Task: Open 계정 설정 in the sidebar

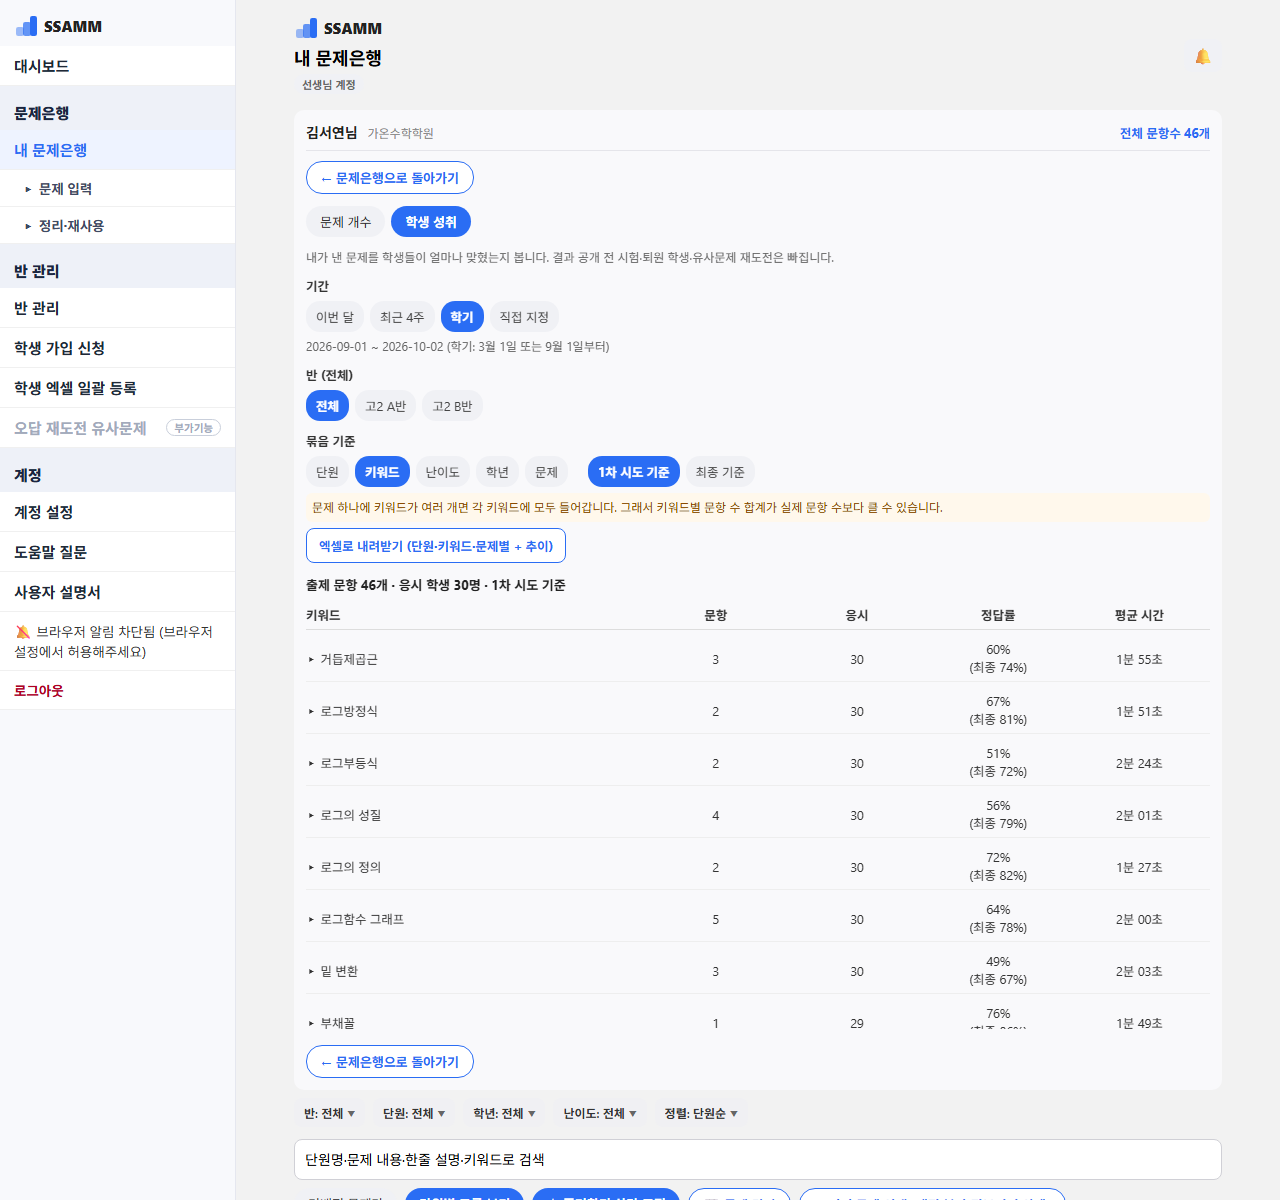Action: (x=117, y=512)
